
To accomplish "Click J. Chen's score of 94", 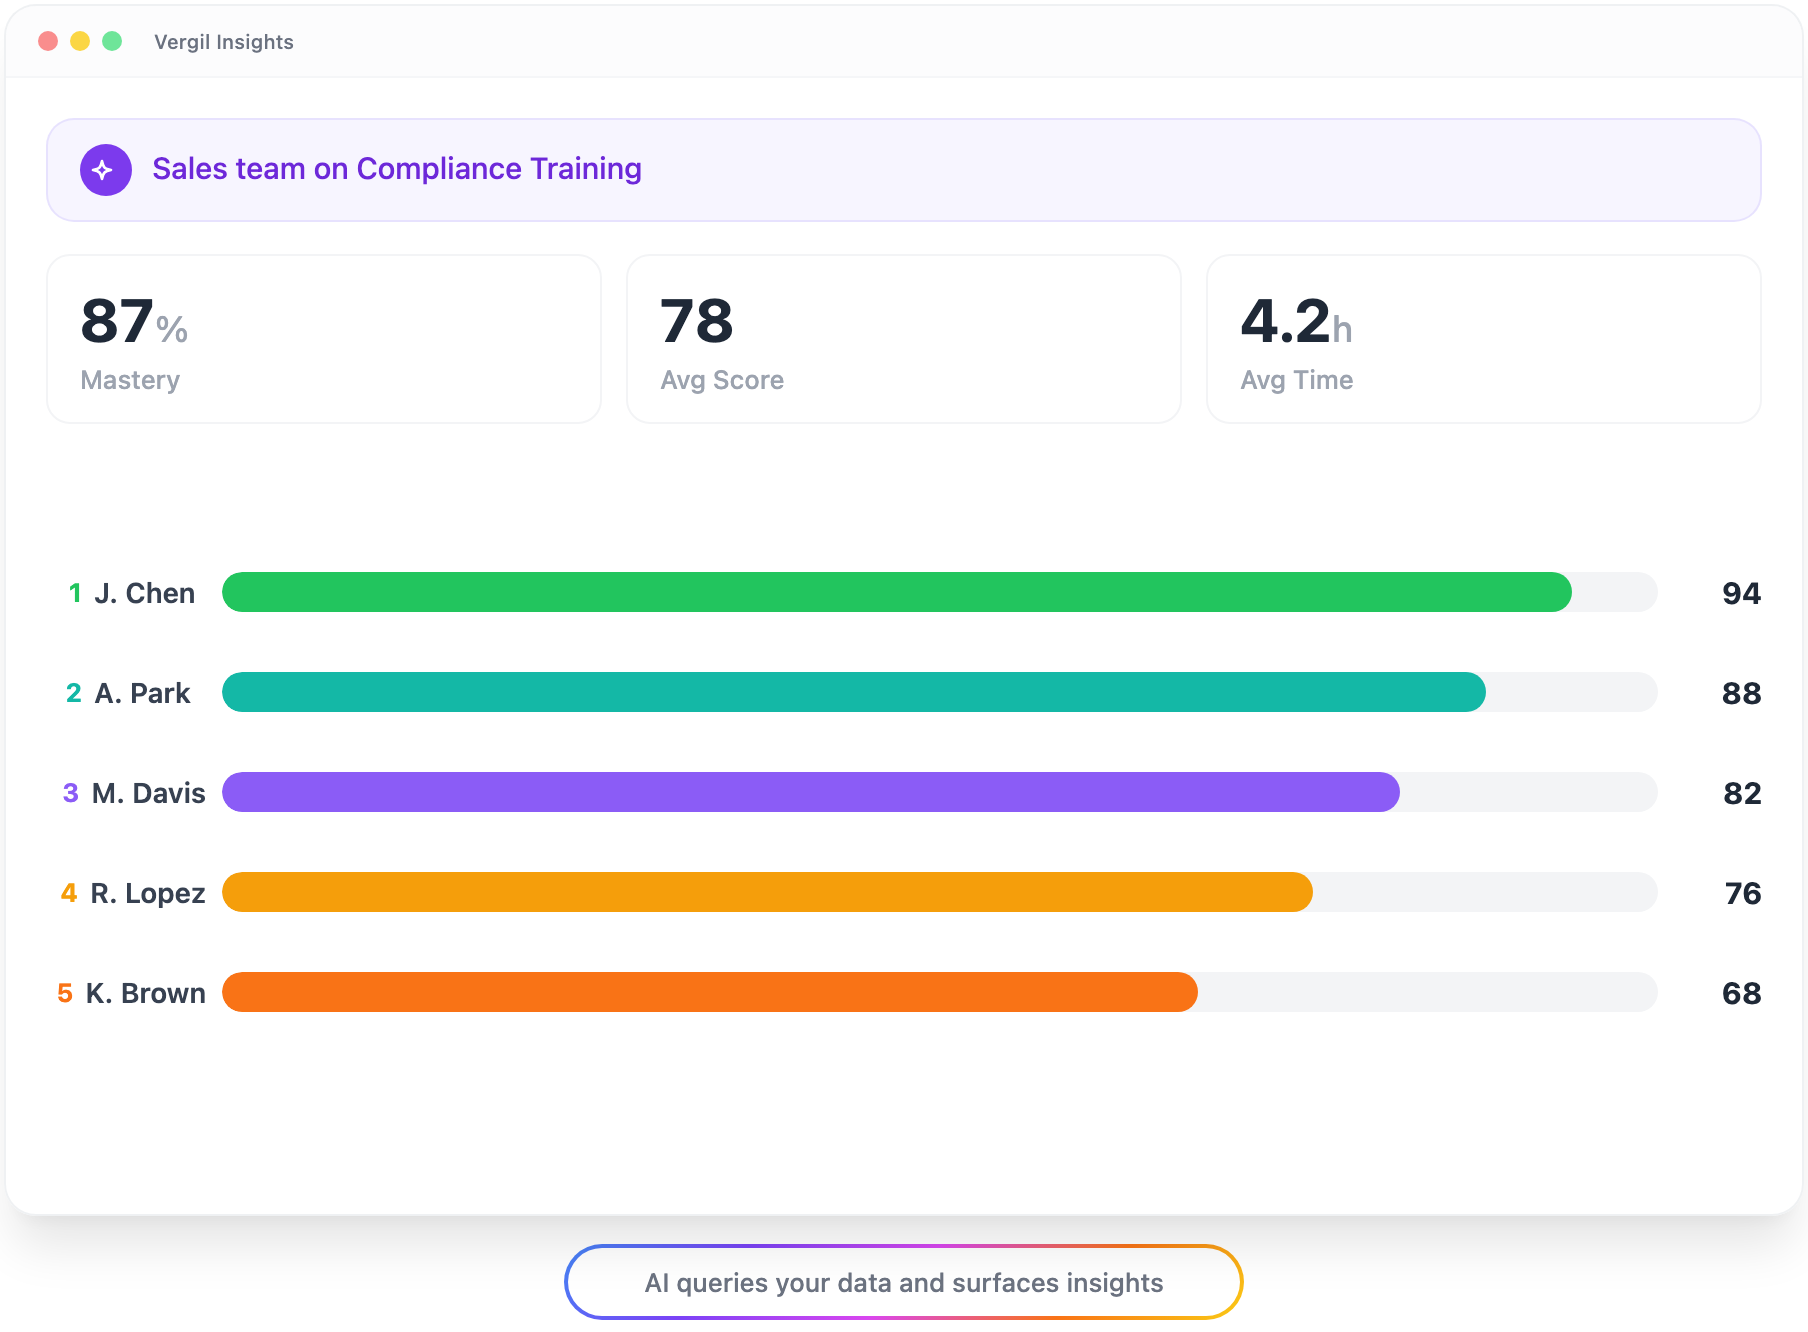I will [x=1741, y=592].
